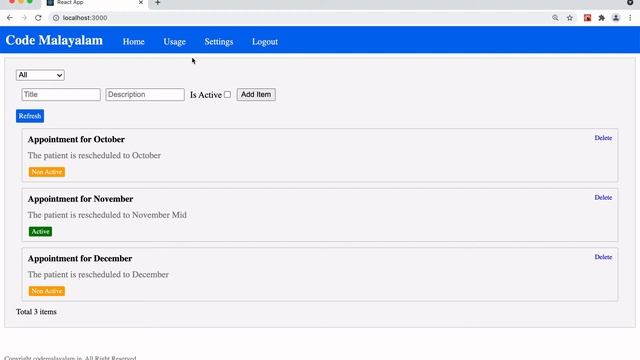
Task: Click the localhost:3000 address bar
Action: 302,18
